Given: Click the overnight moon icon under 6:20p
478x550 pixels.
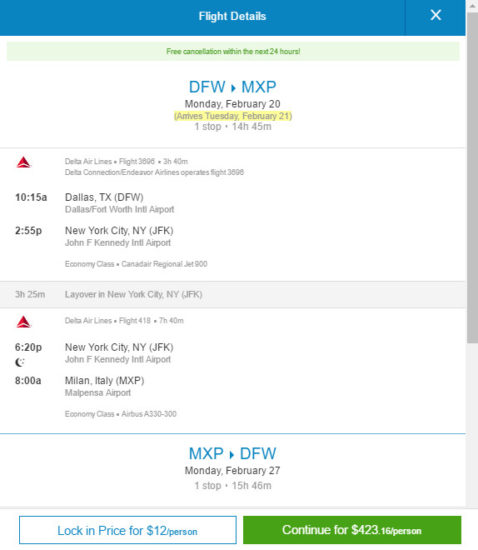Looking at the screenshot, I should point(20,362).
